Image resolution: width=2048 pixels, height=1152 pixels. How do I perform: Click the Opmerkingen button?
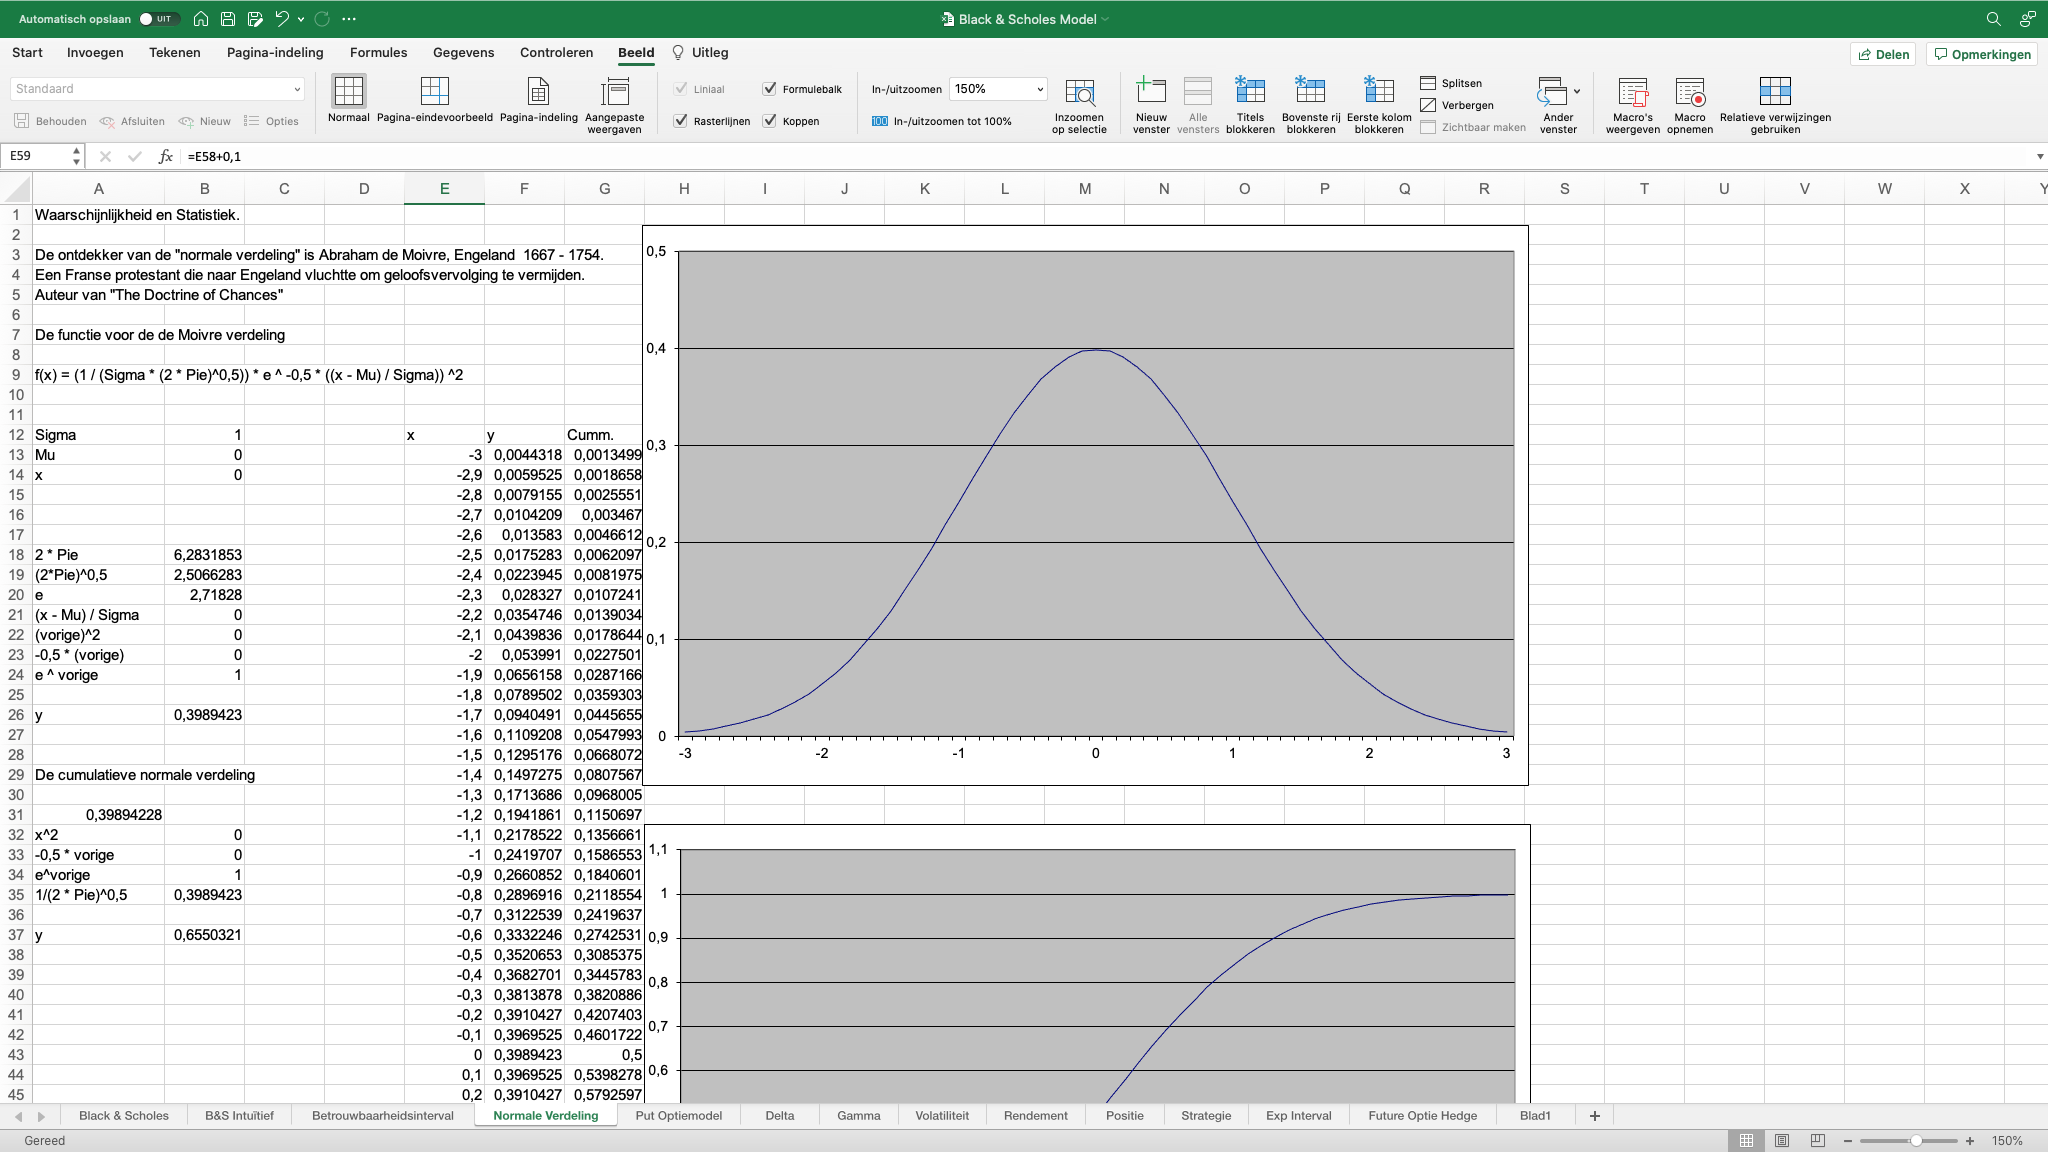click(x=1983, y=54)
